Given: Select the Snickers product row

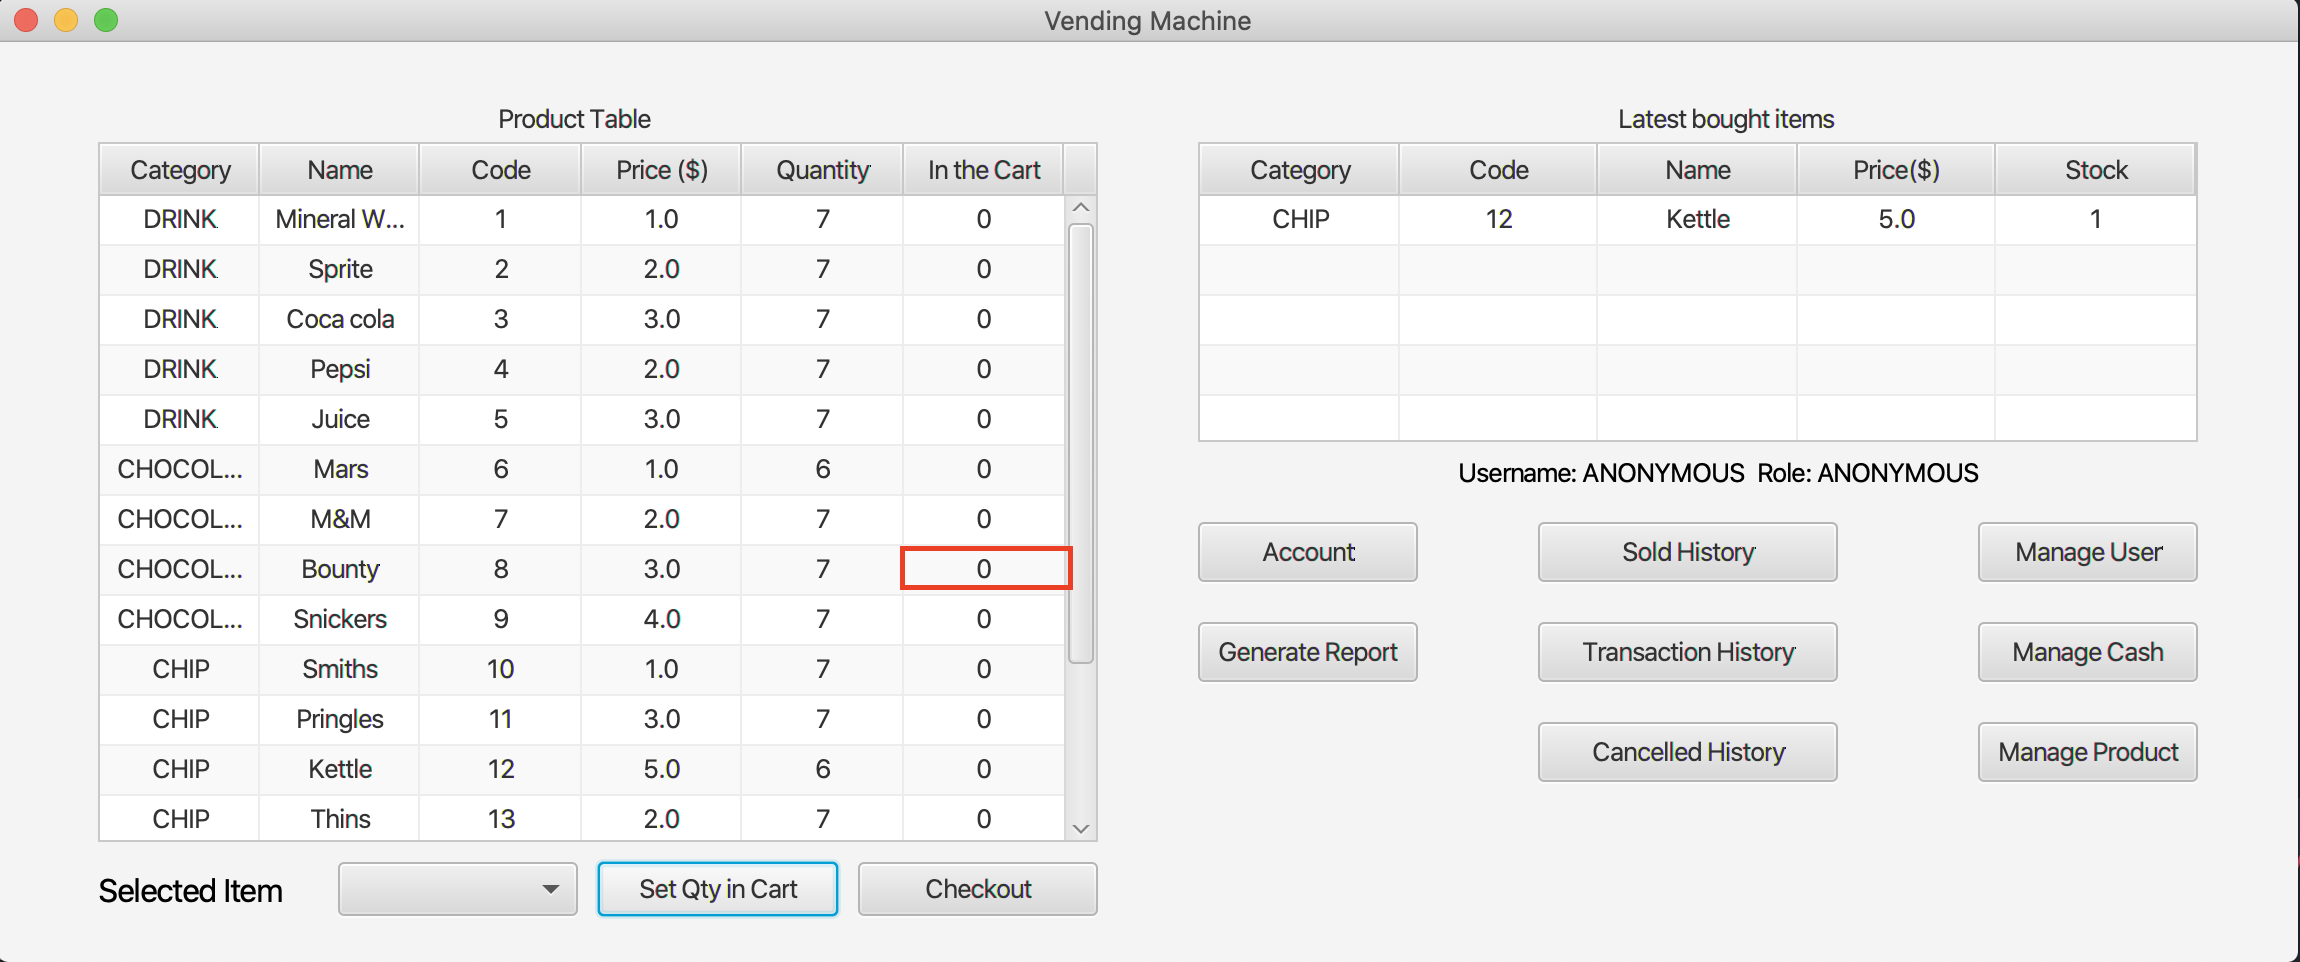Looking at the screenshot, I should point(340,619).
